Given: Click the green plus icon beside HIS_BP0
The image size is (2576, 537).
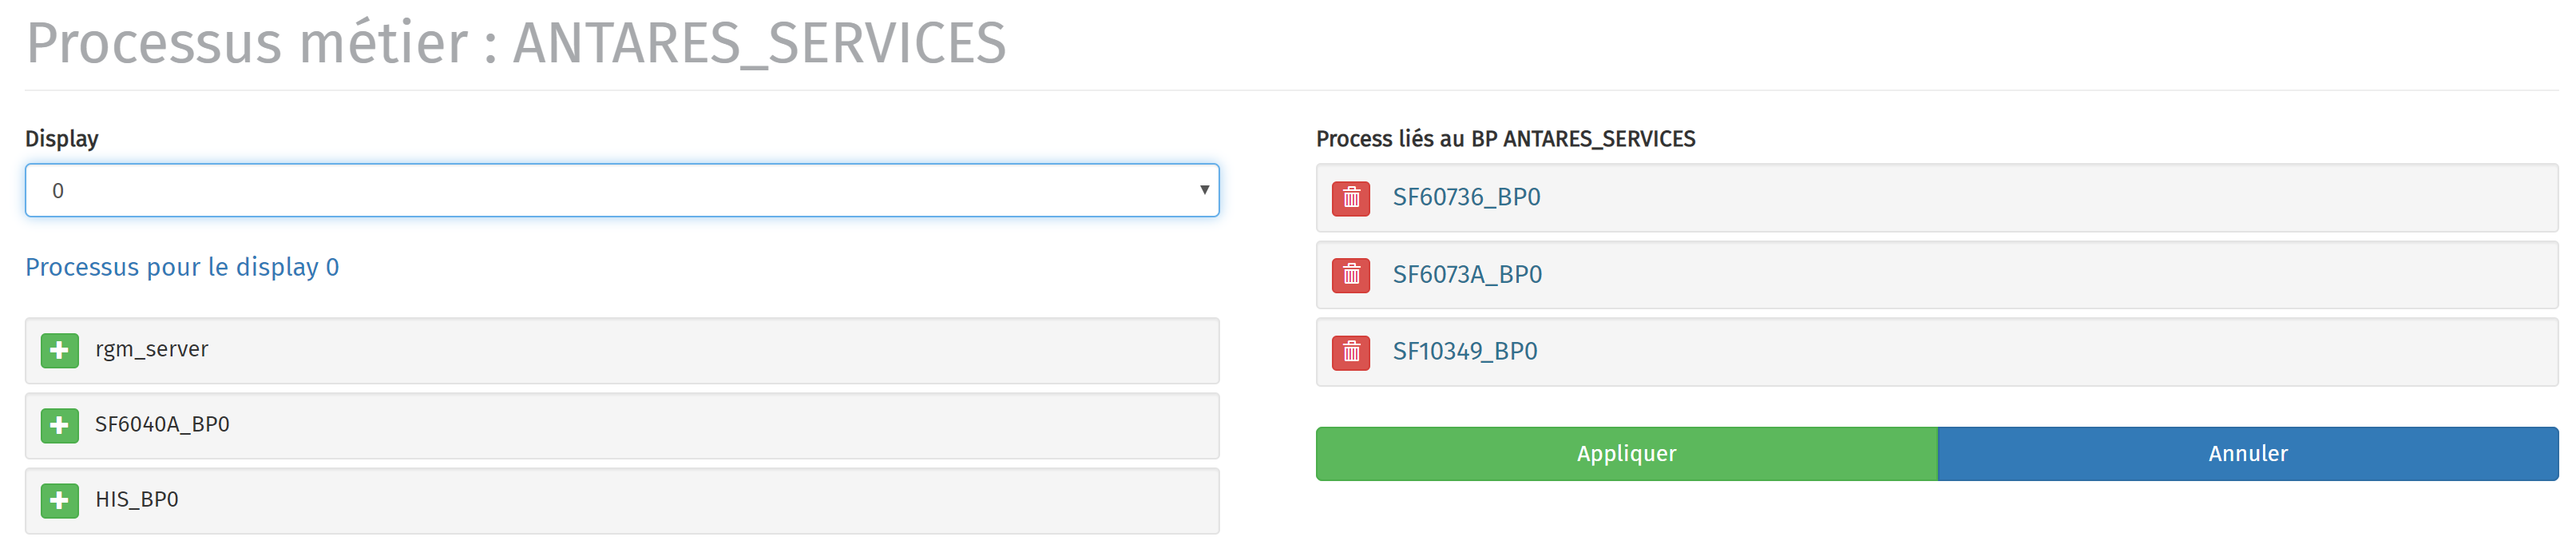Looking at the screenshot, I should click(59, 500).
